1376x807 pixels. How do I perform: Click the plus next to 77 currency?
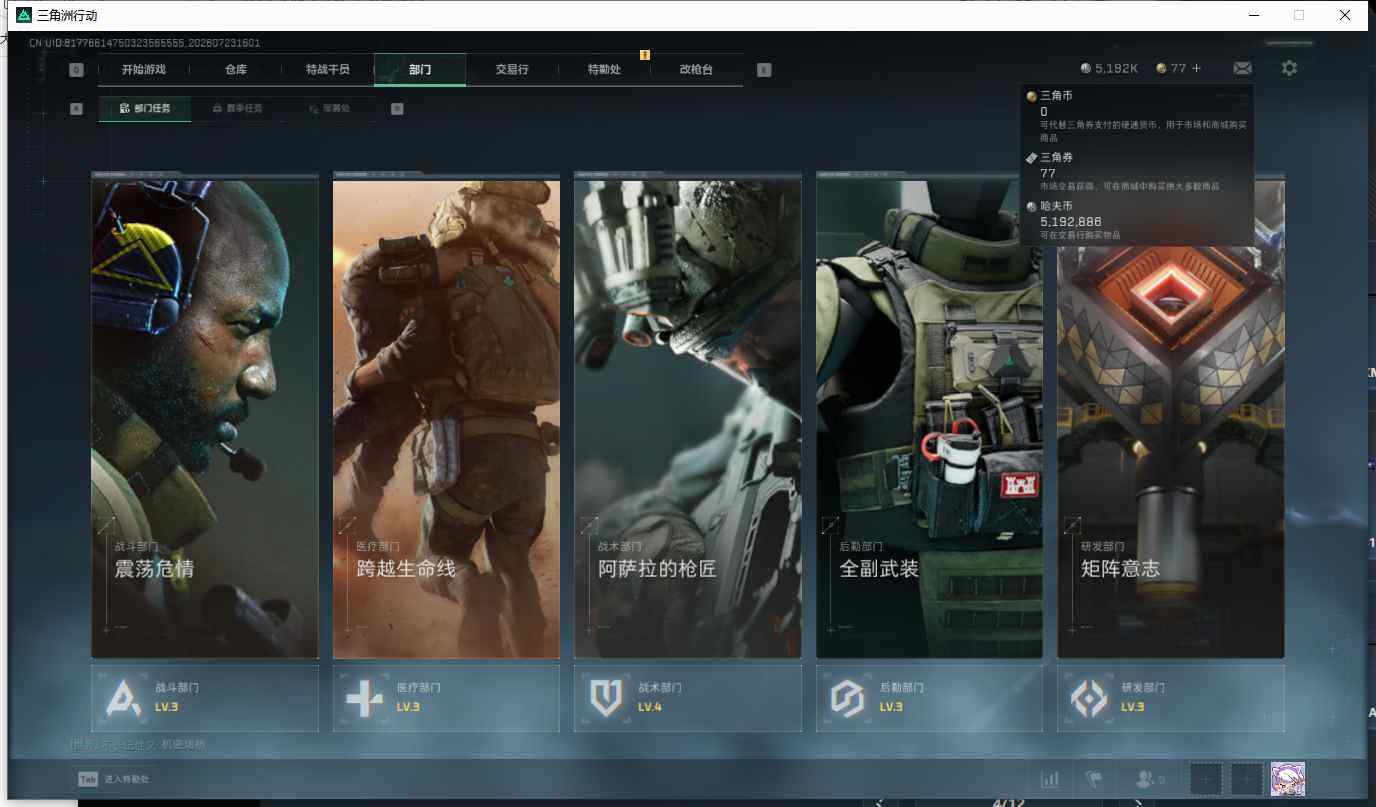[x=1196, y=68]
